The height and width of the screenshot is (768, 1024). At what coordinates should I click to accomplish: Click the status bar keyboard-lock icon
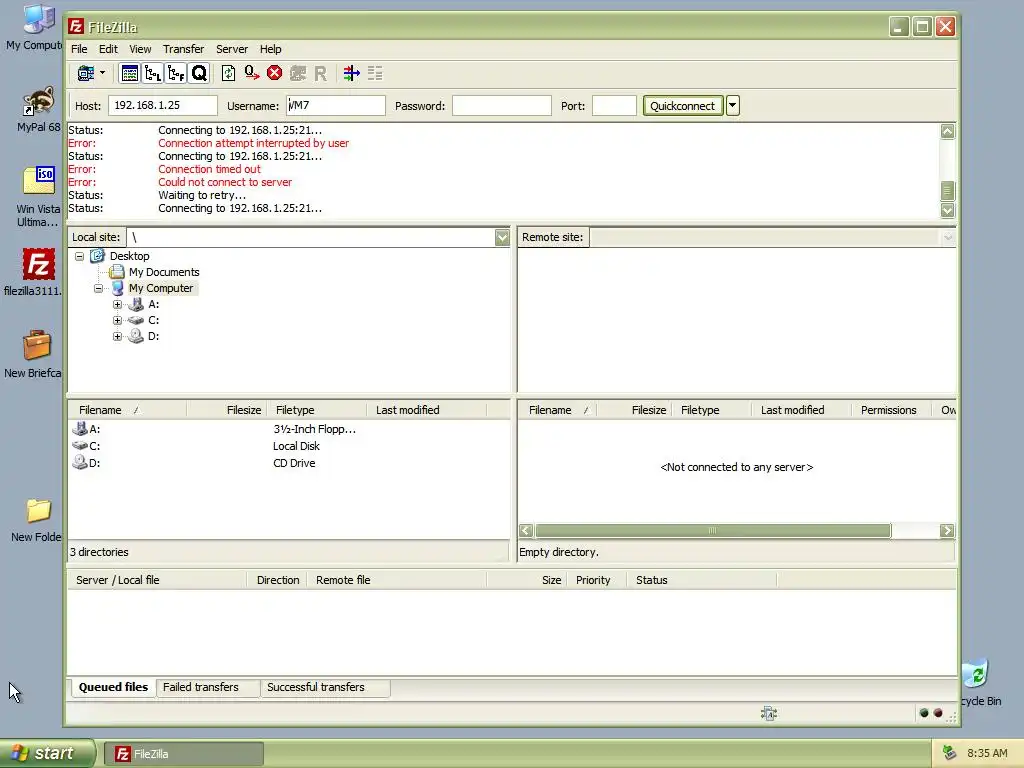tap(769, 713)
